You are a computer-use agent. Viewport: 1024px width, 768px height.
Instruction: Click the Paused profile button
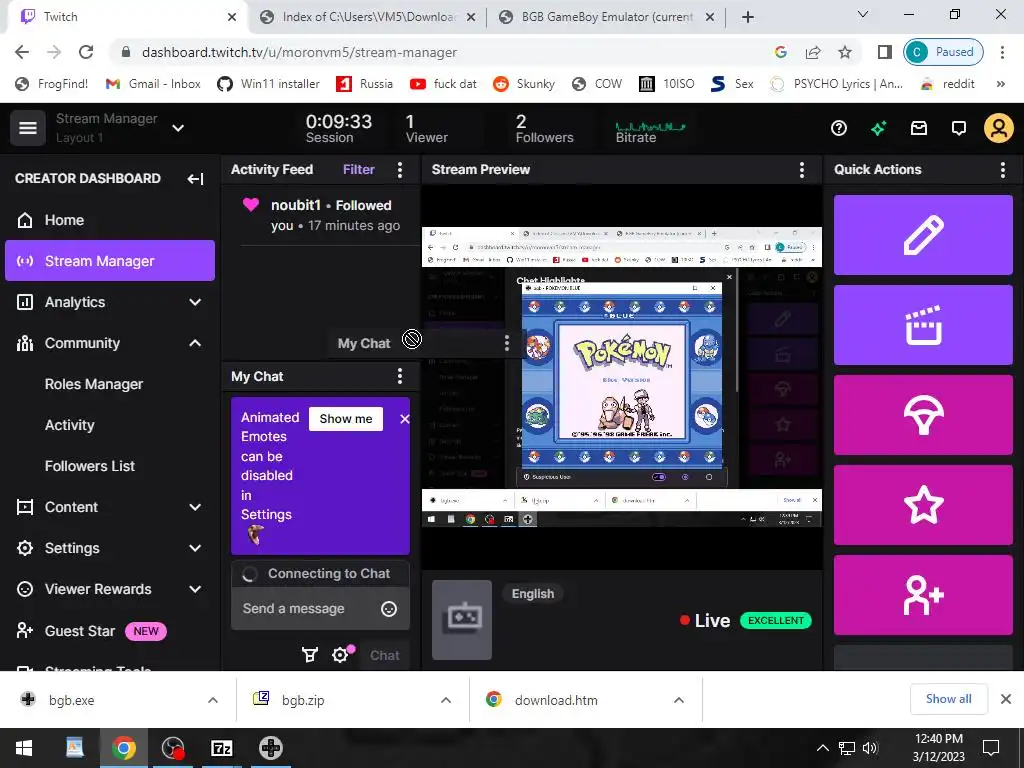click(x=943, y=52)
